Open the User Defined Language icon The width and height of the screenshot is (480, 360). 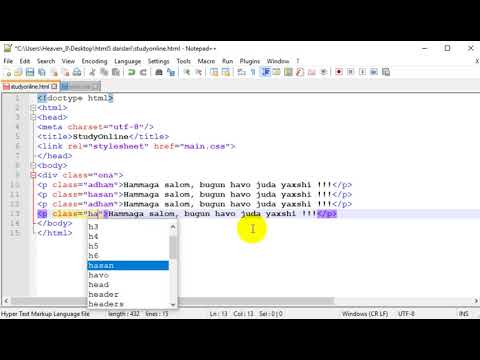[277, 72]
